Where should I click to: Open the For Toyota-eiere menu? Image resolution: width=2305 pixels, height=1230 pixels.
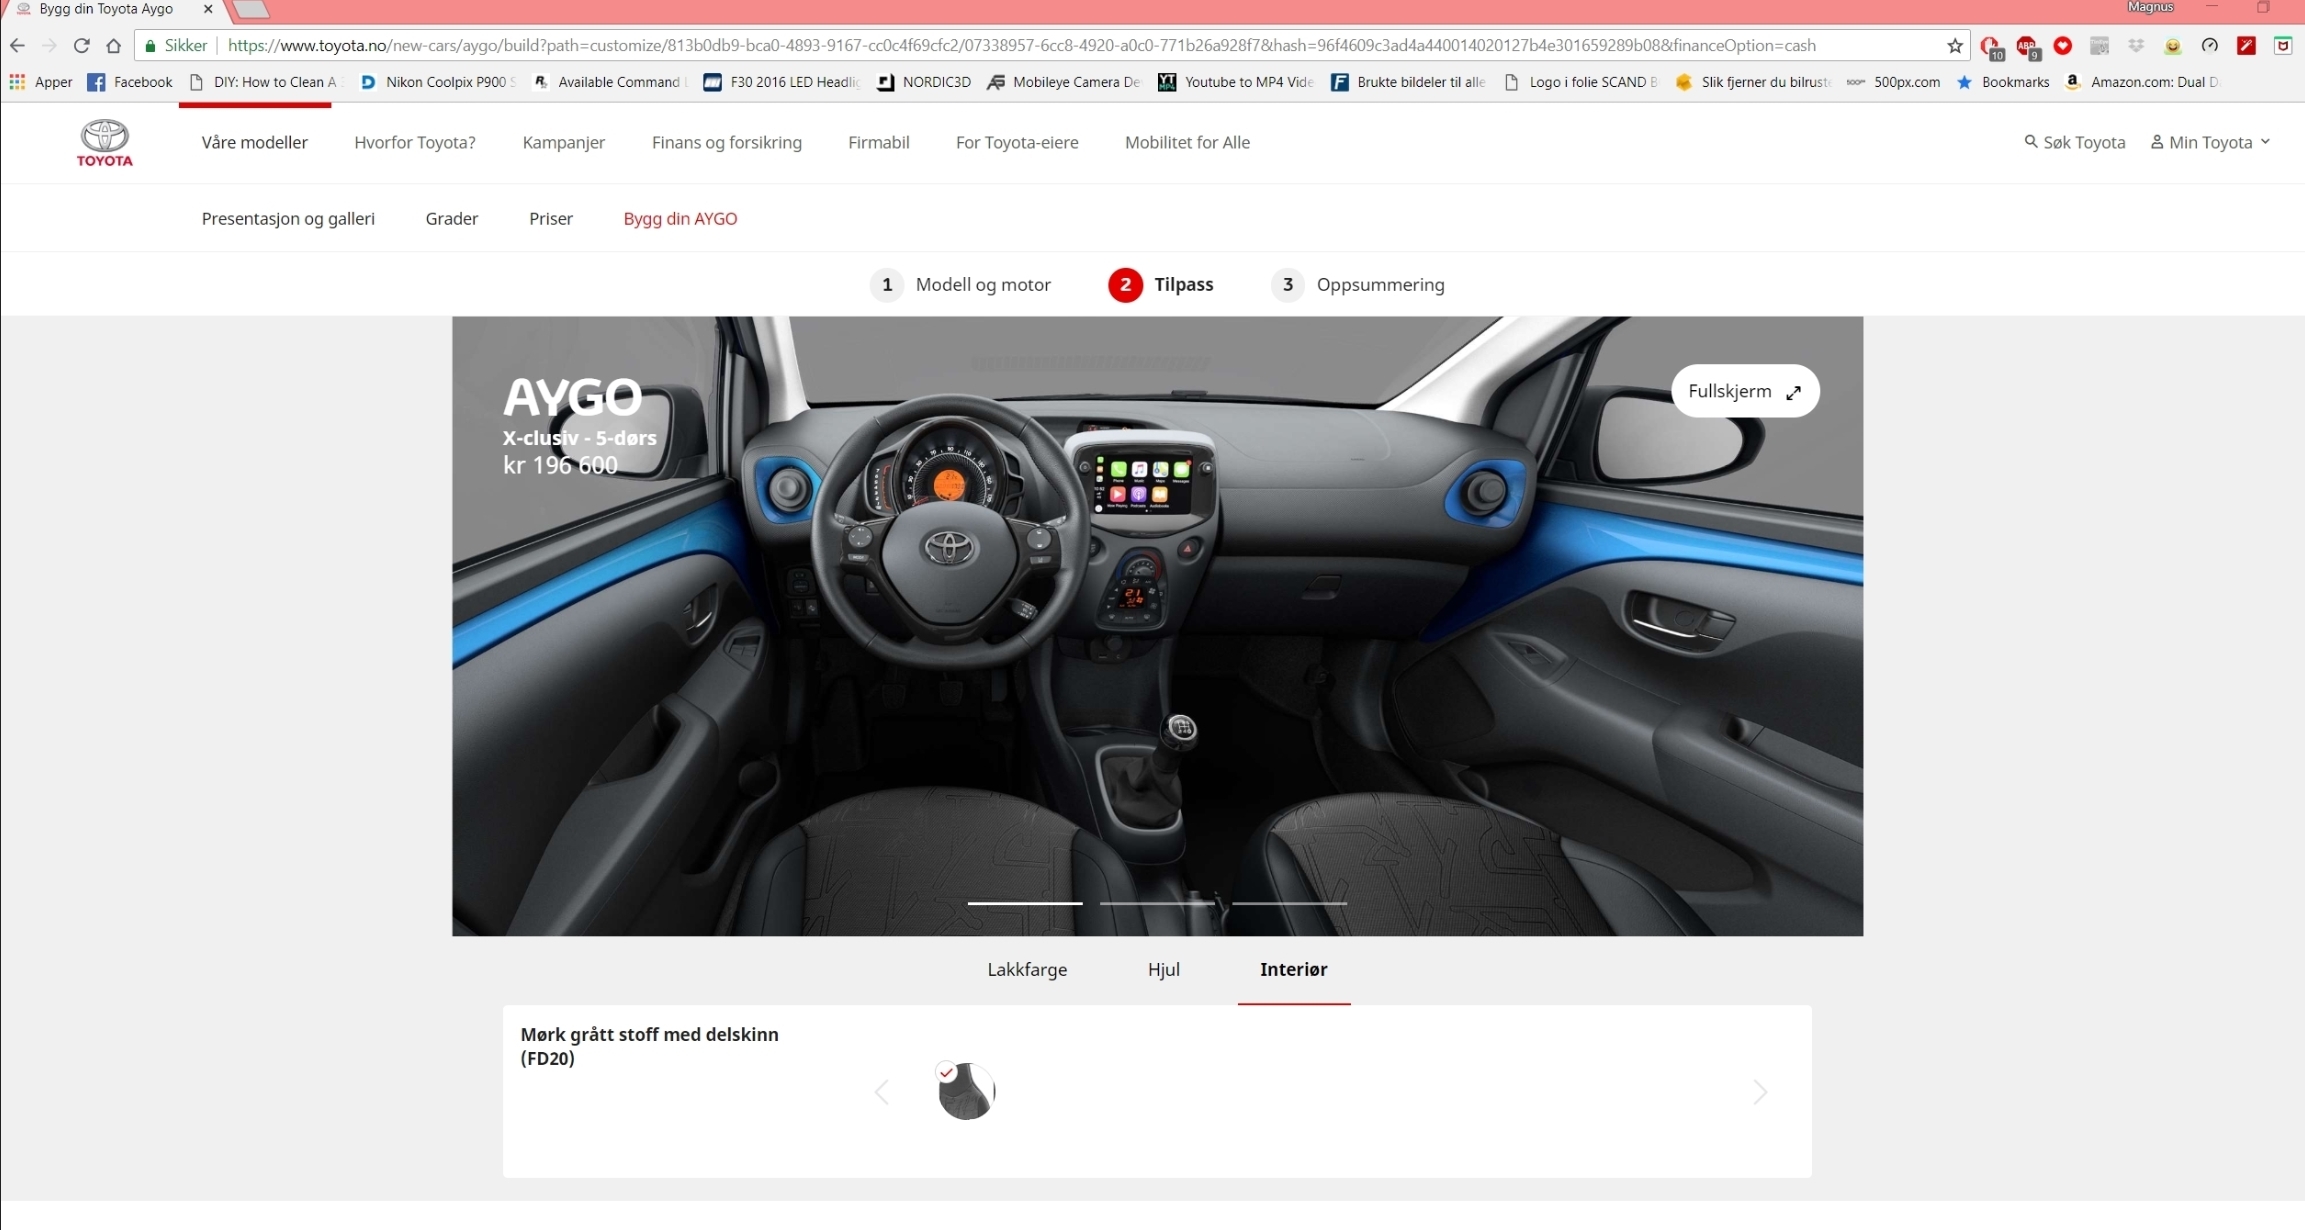tap(1017, 143)
